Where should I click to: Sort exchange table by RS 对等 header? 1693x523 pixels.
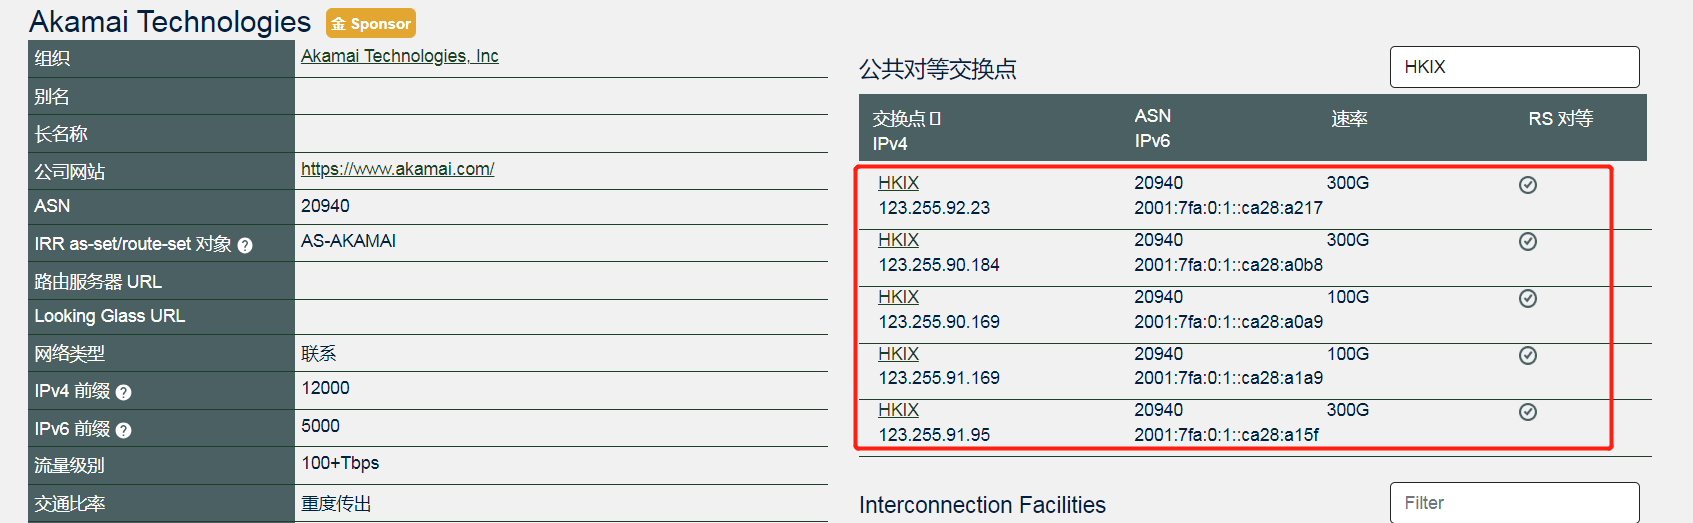[x=1560, y=119]
